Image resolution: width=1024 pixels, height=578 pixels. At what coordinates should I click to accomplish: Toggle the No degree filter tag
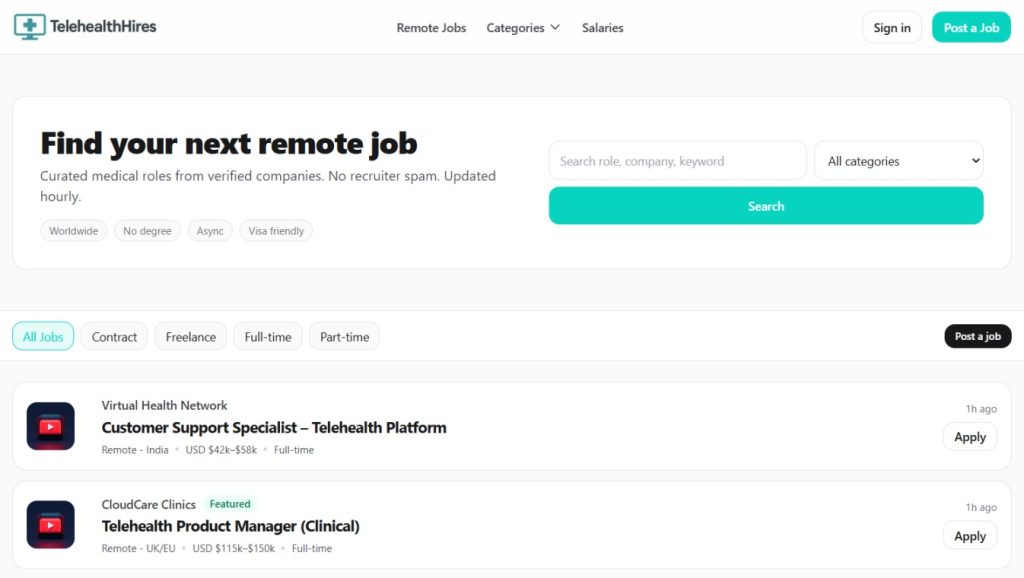(147, 231)
